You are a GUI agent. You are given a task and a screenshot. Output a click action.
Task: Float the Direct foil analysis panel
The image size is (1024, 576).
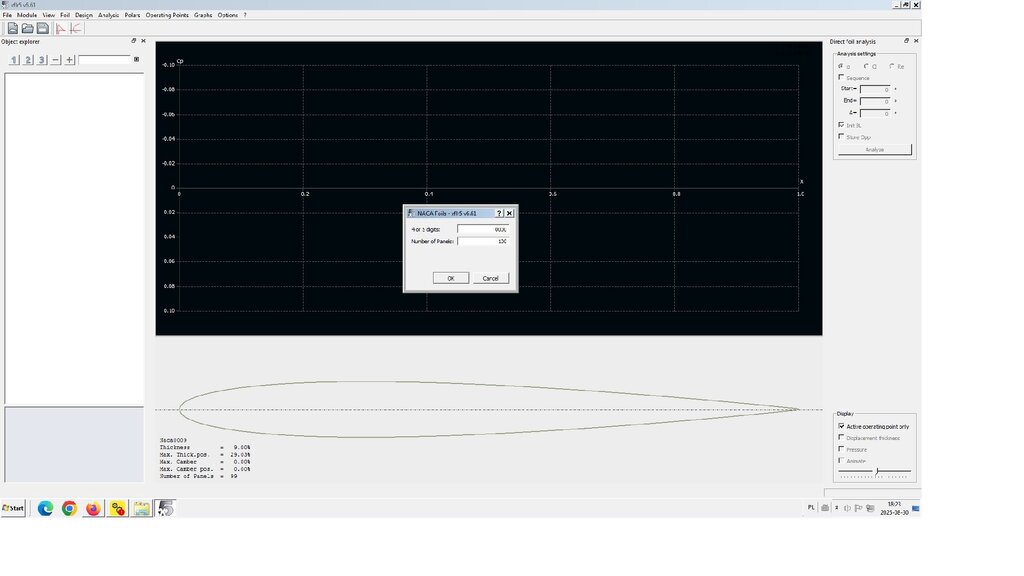point(907,41)
